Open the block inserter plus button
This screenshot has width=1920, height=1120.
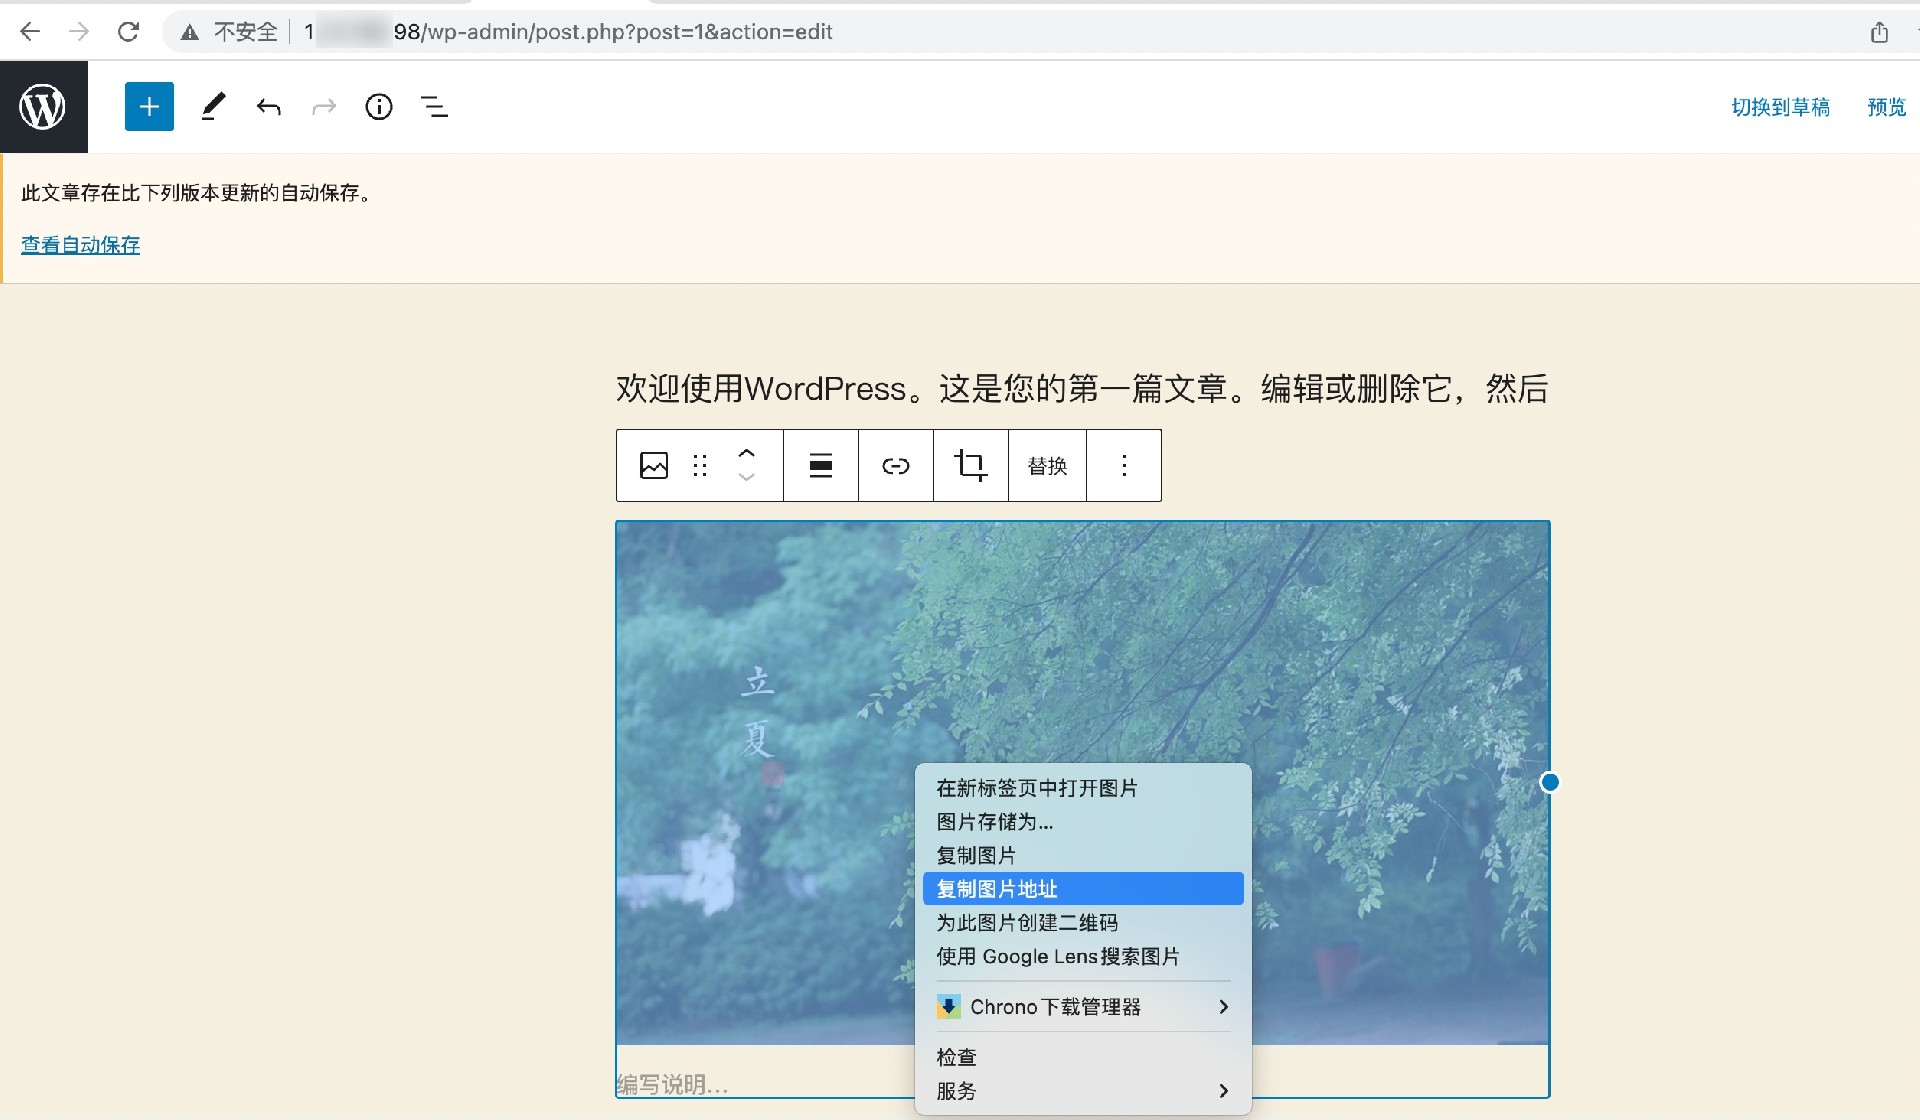[149, 107]
